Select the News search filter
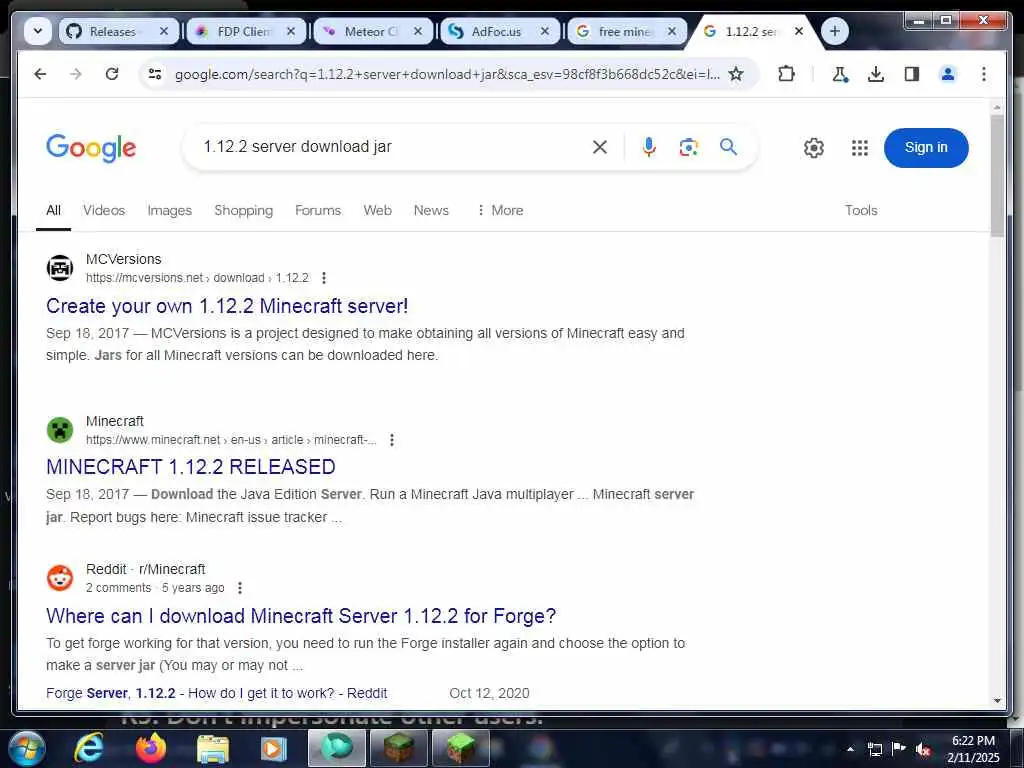1024x768 pixels. (431, 210)
